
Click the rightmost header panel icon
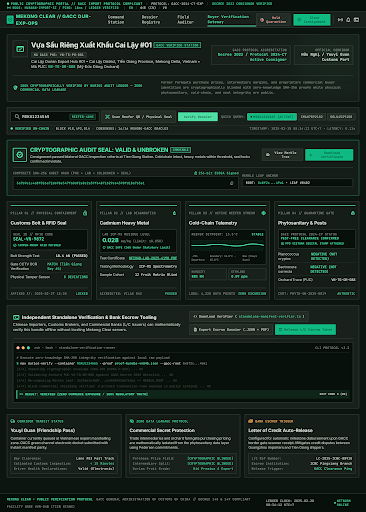coord(356,20)
